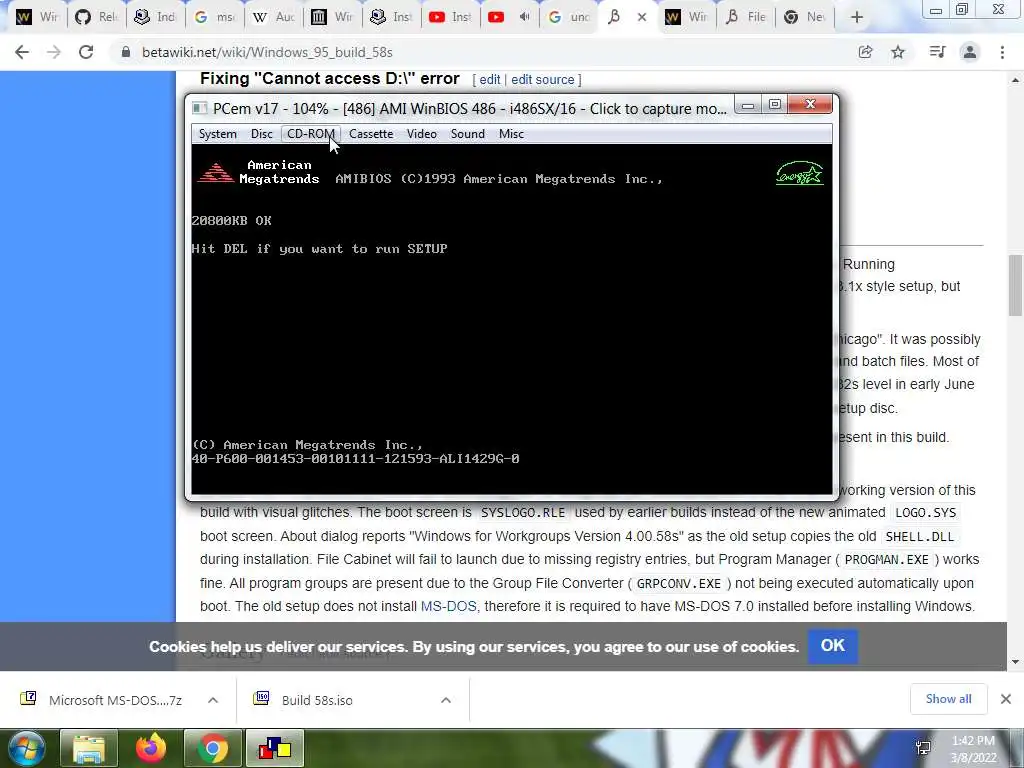Open the Misc menu in PCem
Viewport: 1024px width, 768px height.
pyautogui.click(x=511, y=134)
